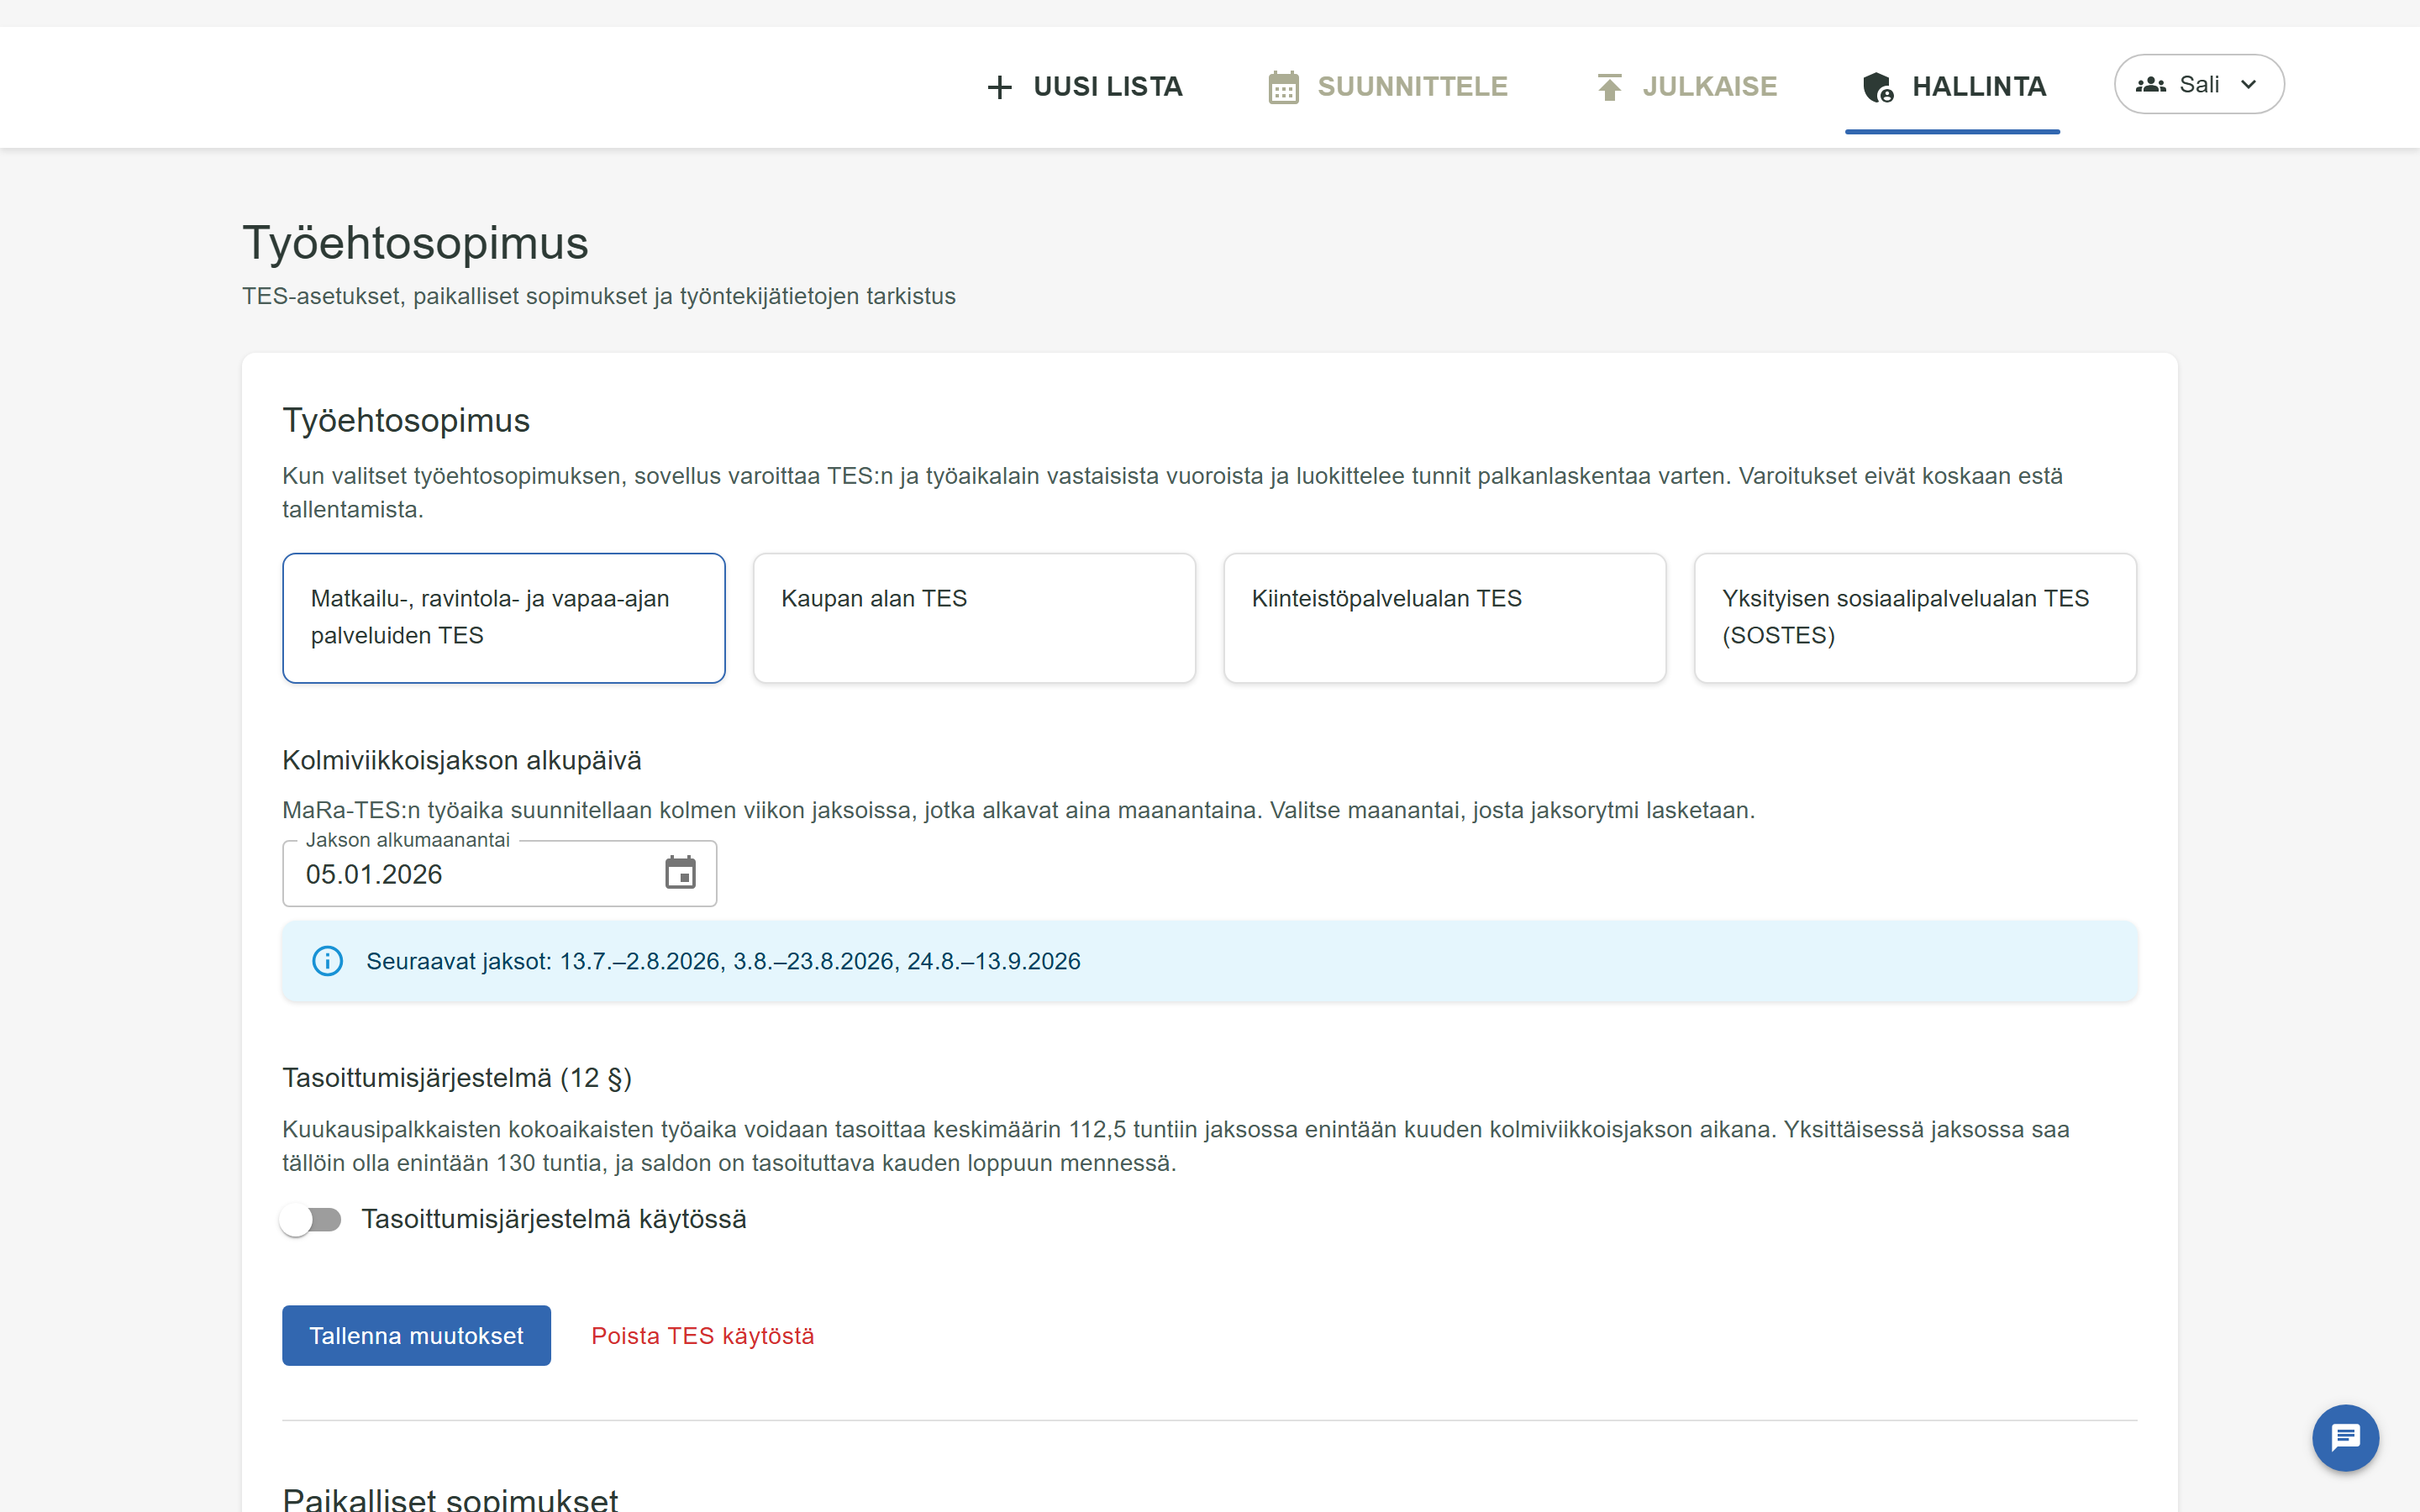The height and width of the screenshot is (1512, 2420).
Task: Click the Jakson alkumaanantai date field
Action: 500,873
